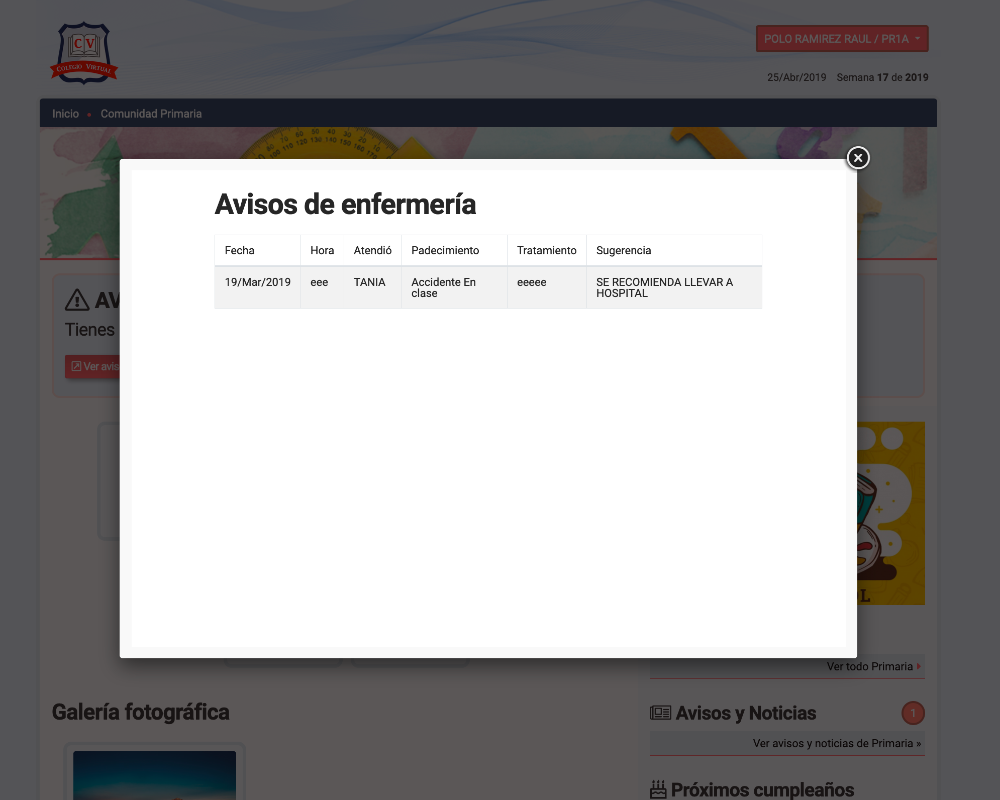Close the Avisos de enfermería popup

pos(858,158)
